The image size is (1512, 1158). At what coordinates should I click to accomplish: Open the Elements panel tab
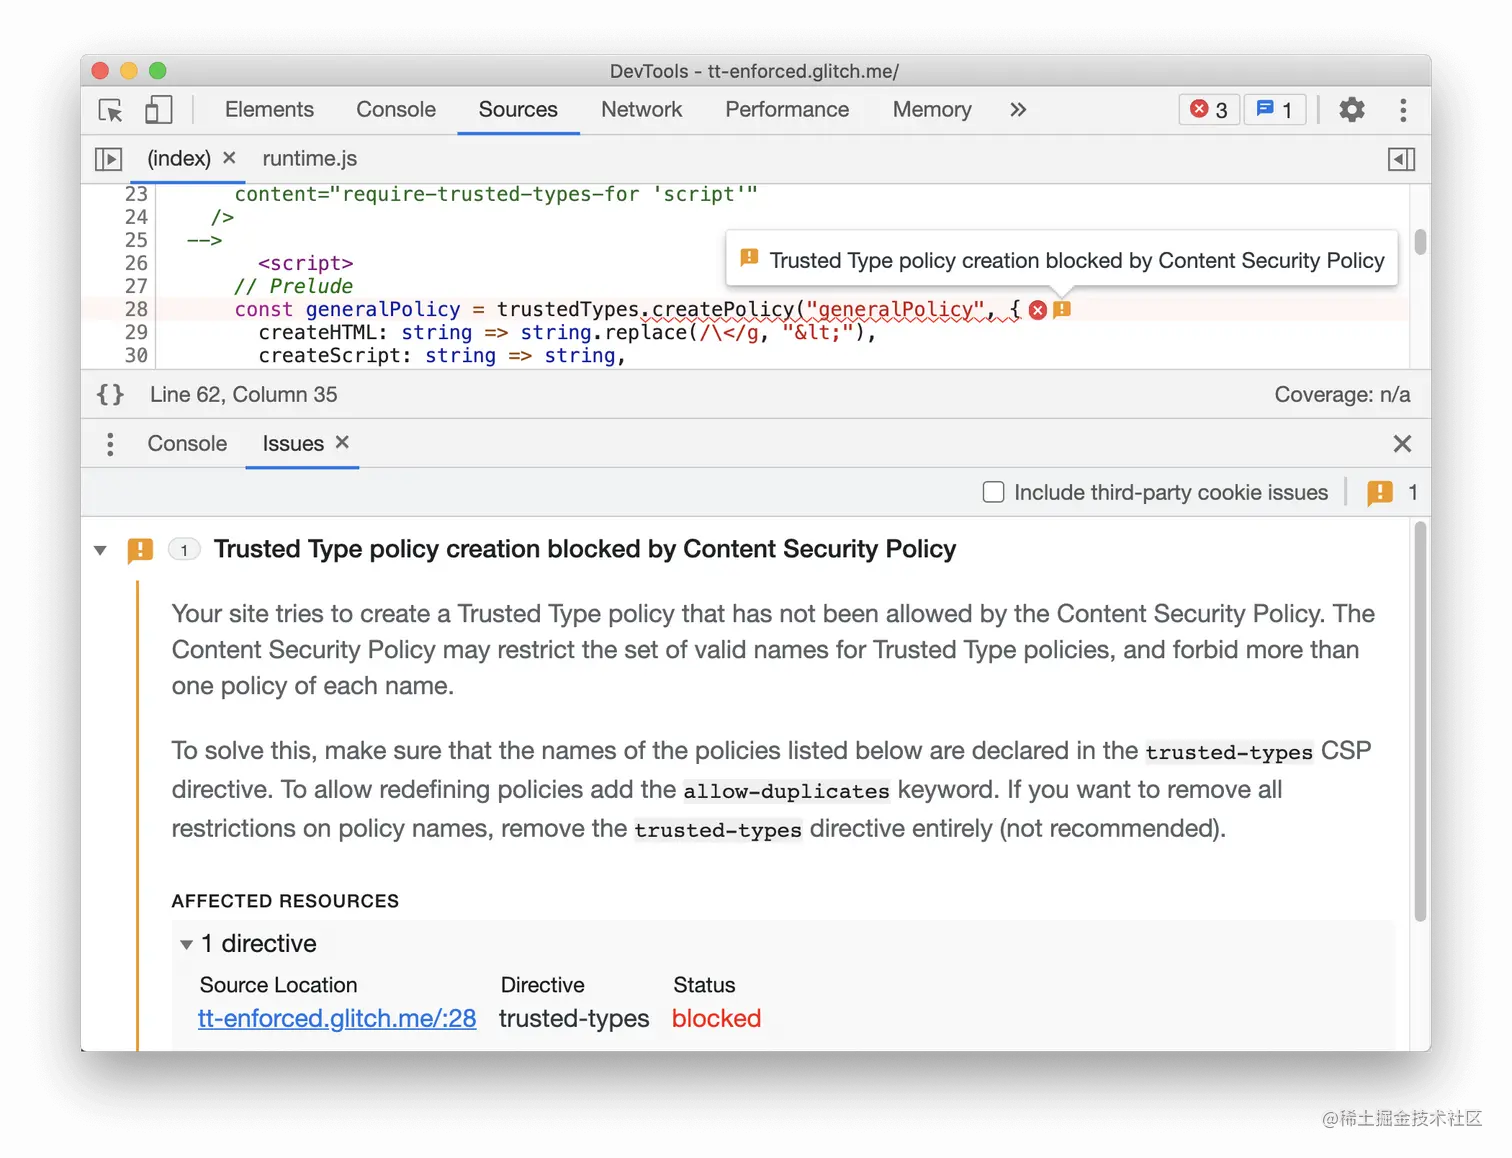(x=269, y=110)
